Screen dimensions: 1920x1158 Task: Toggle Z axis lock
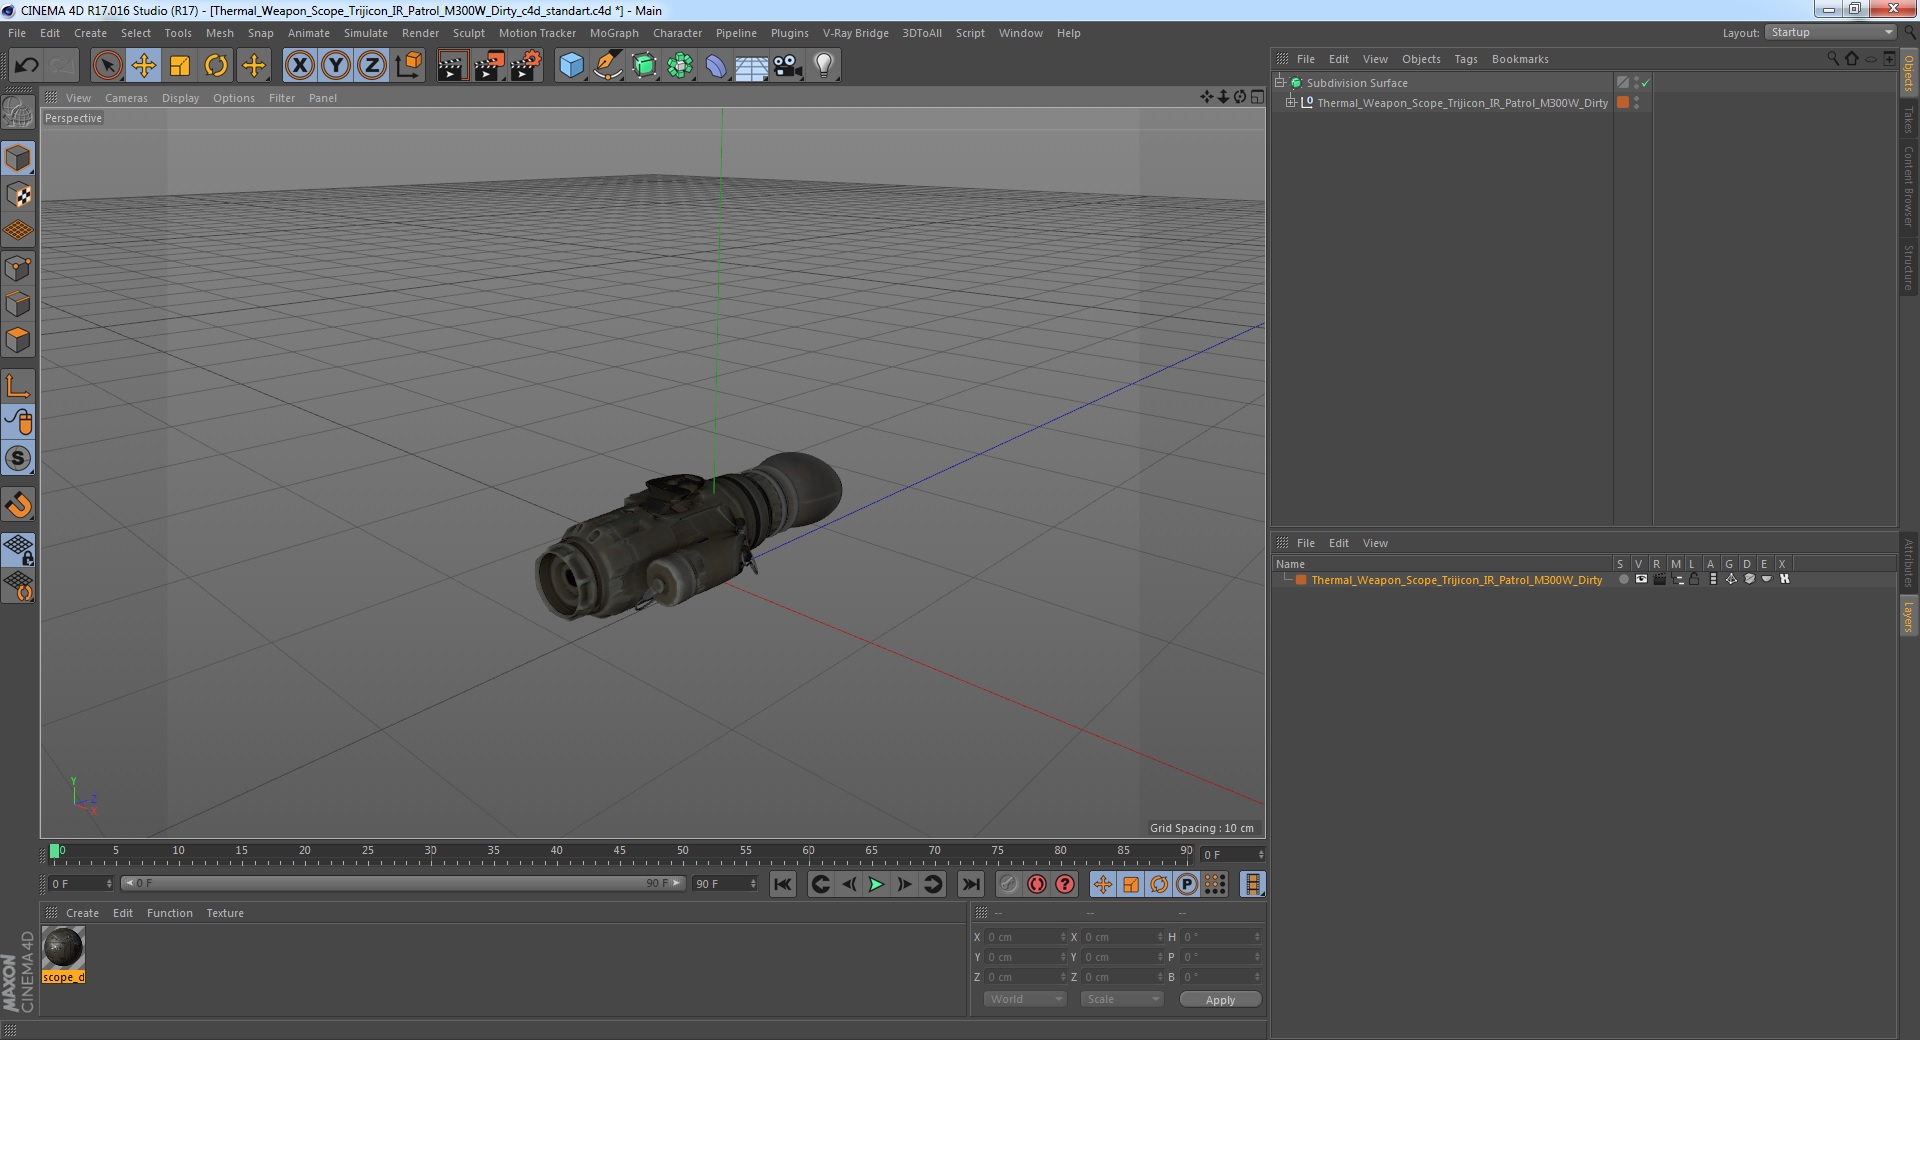(372, 66)
